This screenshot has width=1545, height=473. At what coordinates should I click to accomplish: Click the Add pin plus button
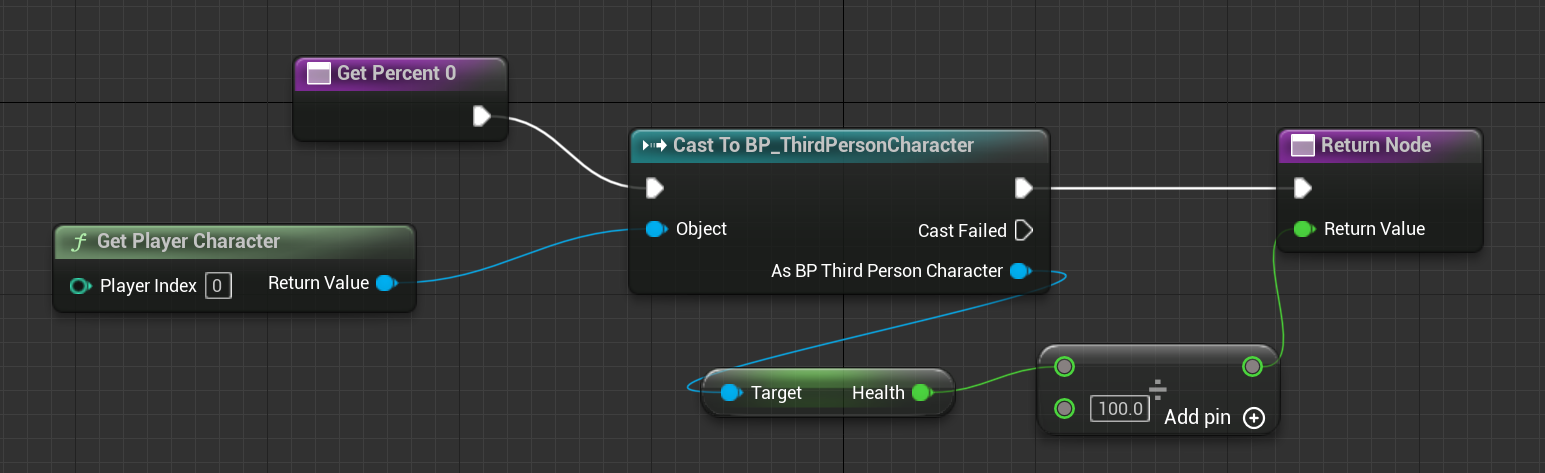coord(1254,418)
